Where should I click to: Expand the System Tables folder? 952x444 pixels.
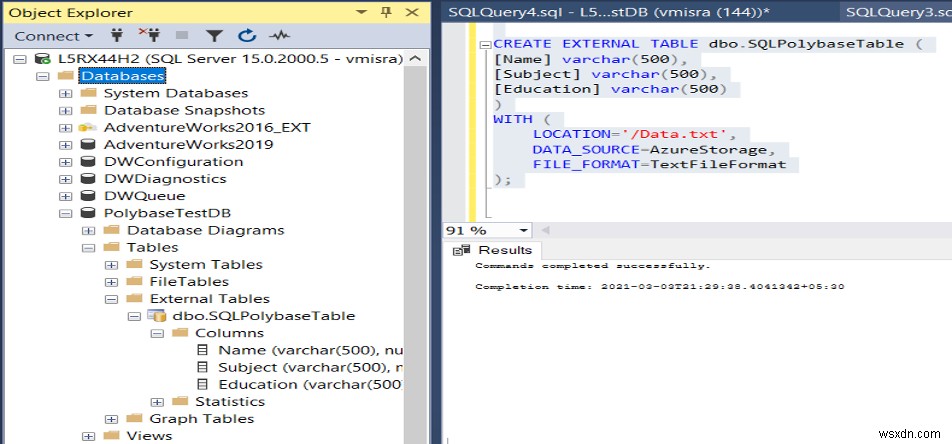[111, 265]
